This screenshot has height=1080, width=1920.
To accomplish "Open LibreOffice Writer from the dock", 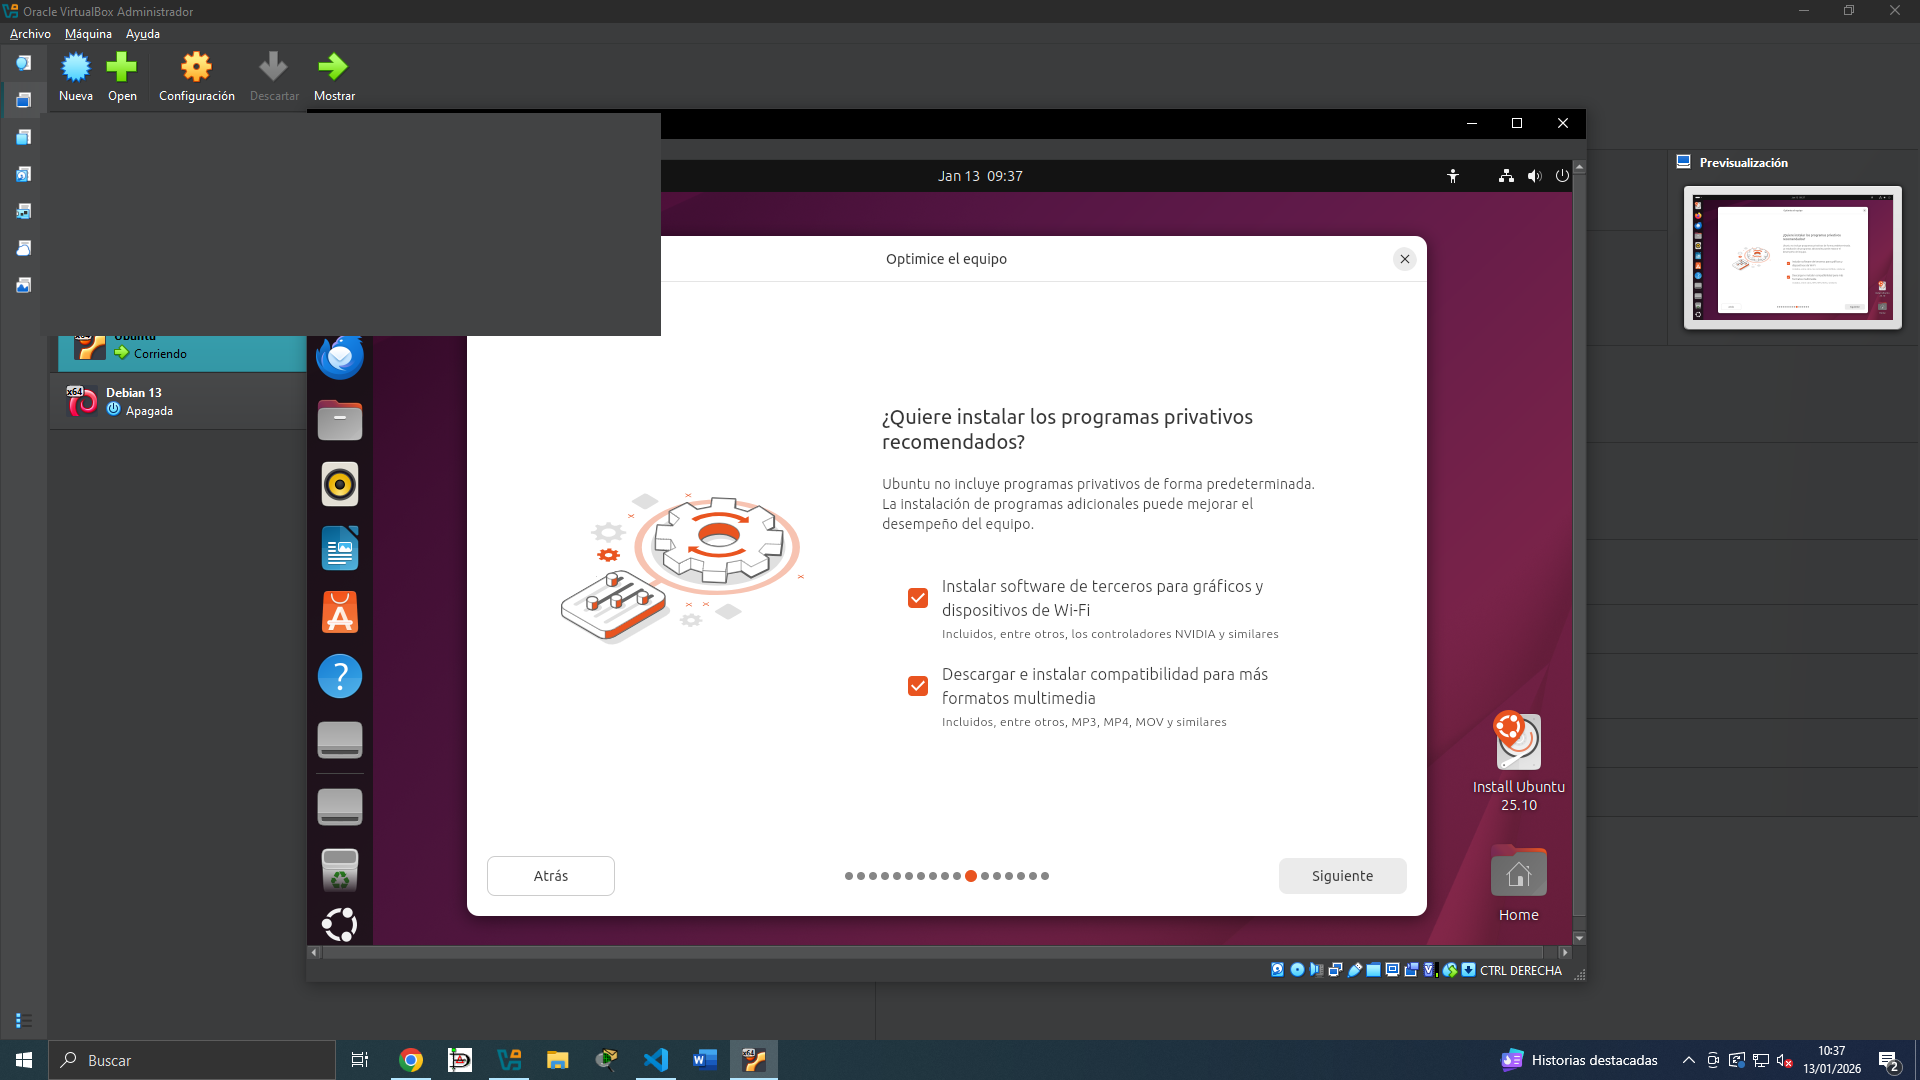I will tap(340, 549).
